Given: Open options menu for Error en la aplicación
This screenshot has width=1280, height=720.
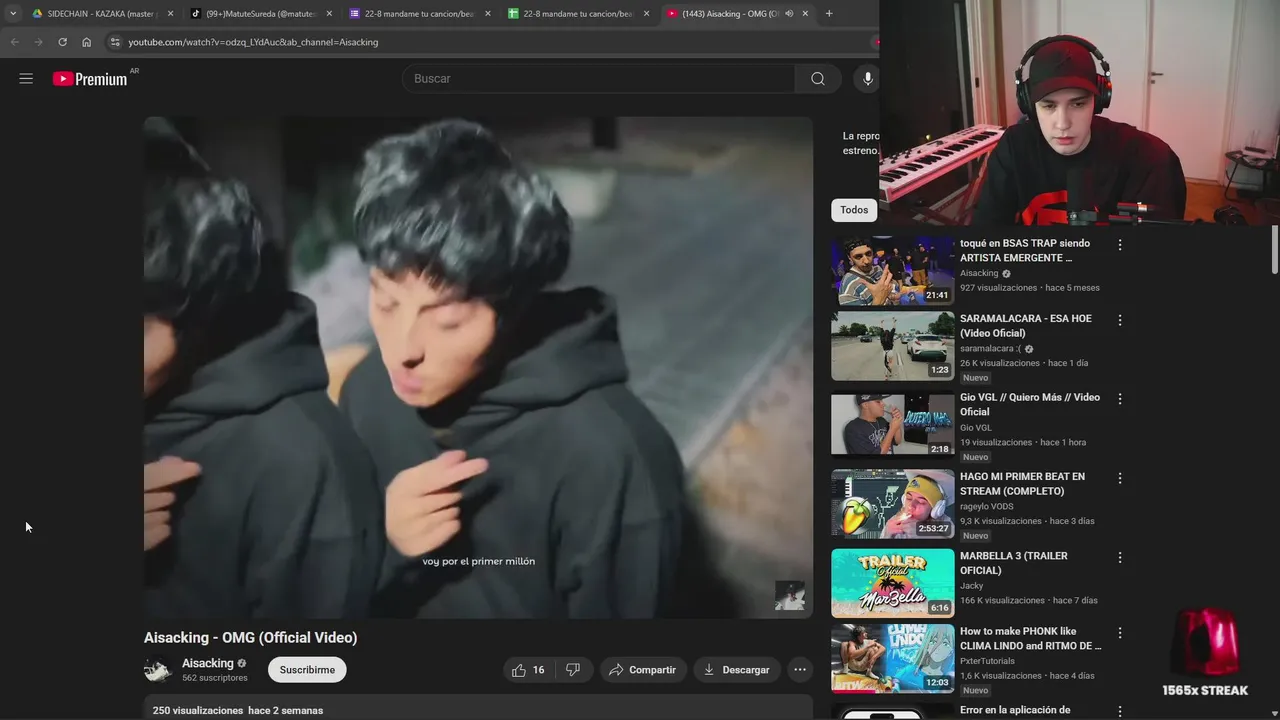Looking at the screenshot, I should click(1119, 711).
